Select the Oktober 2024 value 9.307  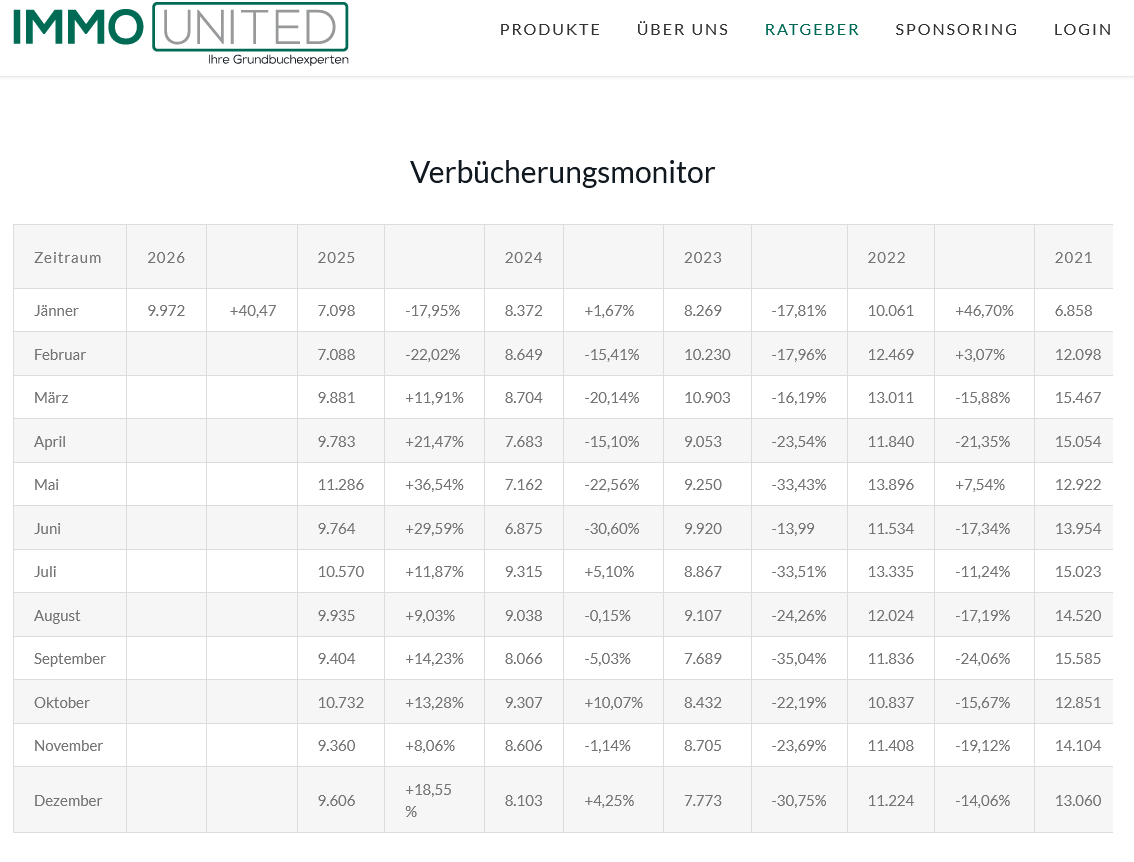(x=524, y=703)
